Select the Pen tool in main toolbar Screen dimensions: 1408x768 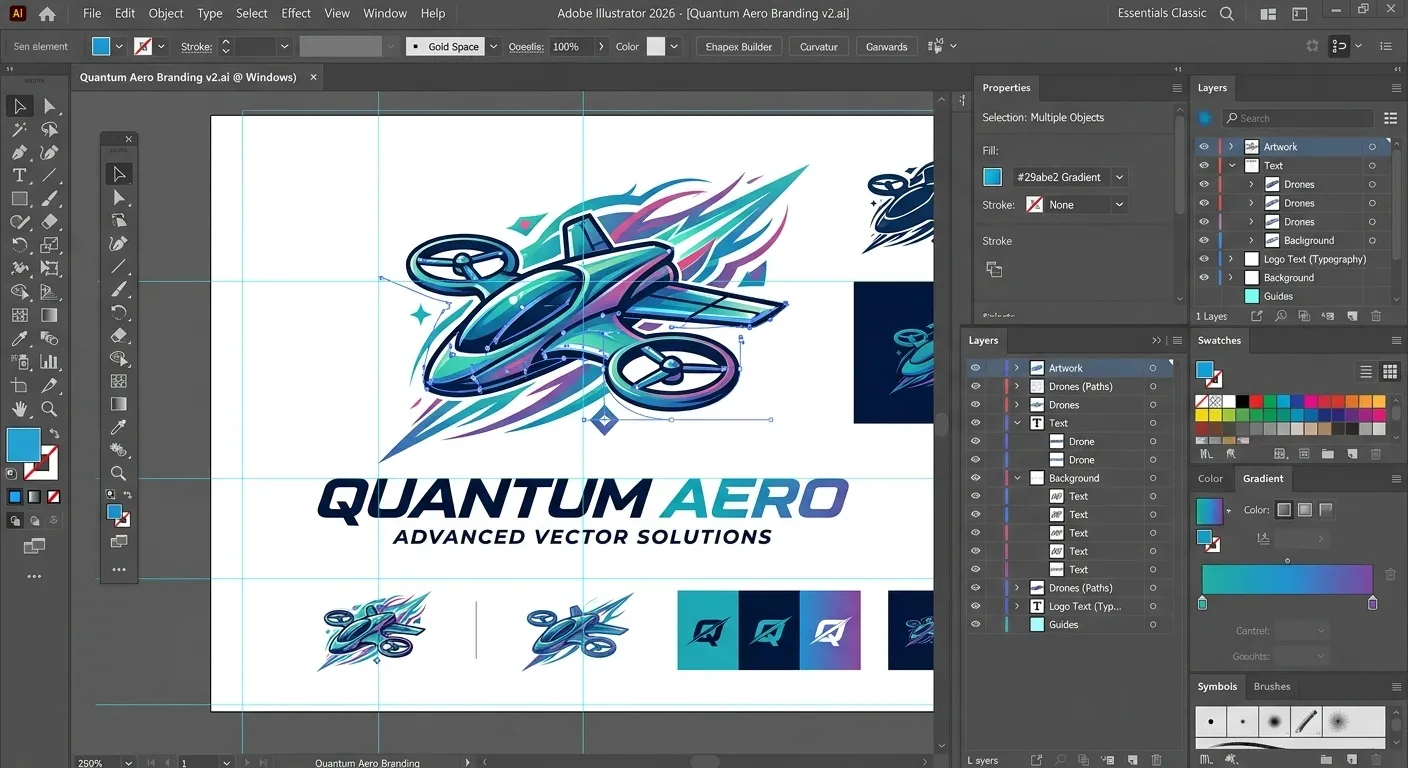[x=19, y=152]
